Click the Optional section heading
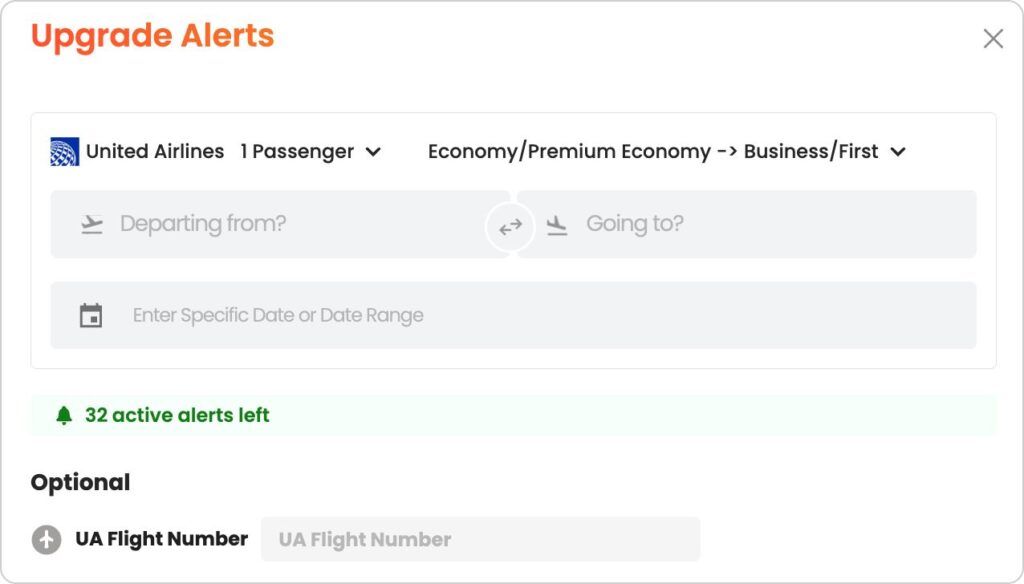This screenshot has height=584, width=1024. (x=80, y=483)
